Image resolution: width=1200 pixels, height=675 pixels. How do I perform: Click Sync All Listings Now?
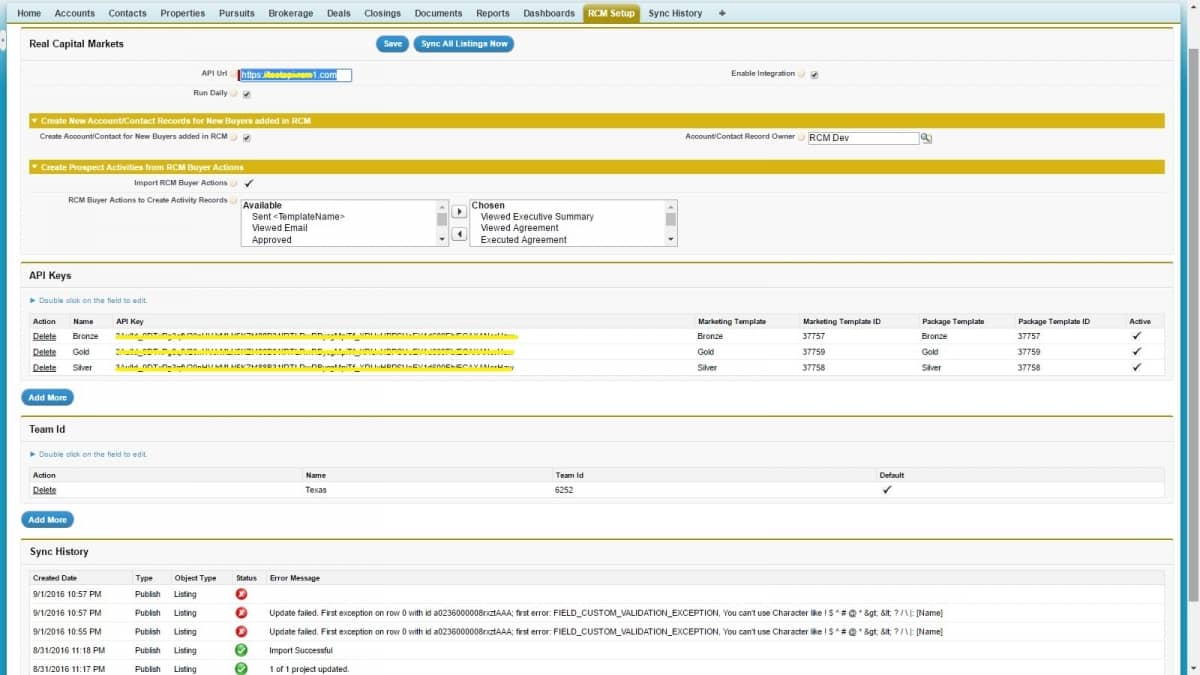coord(464,44)
